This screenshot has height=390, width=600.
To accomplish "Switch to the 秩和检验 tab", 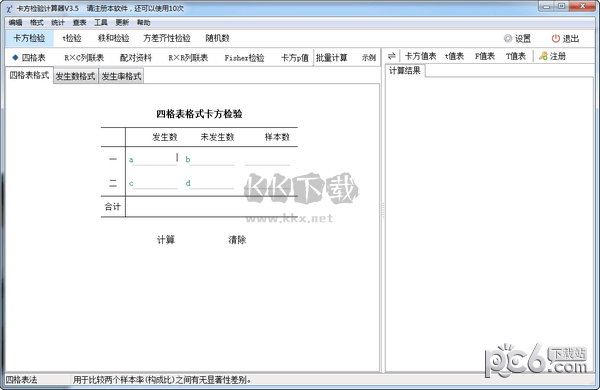I will click(114, 38).
